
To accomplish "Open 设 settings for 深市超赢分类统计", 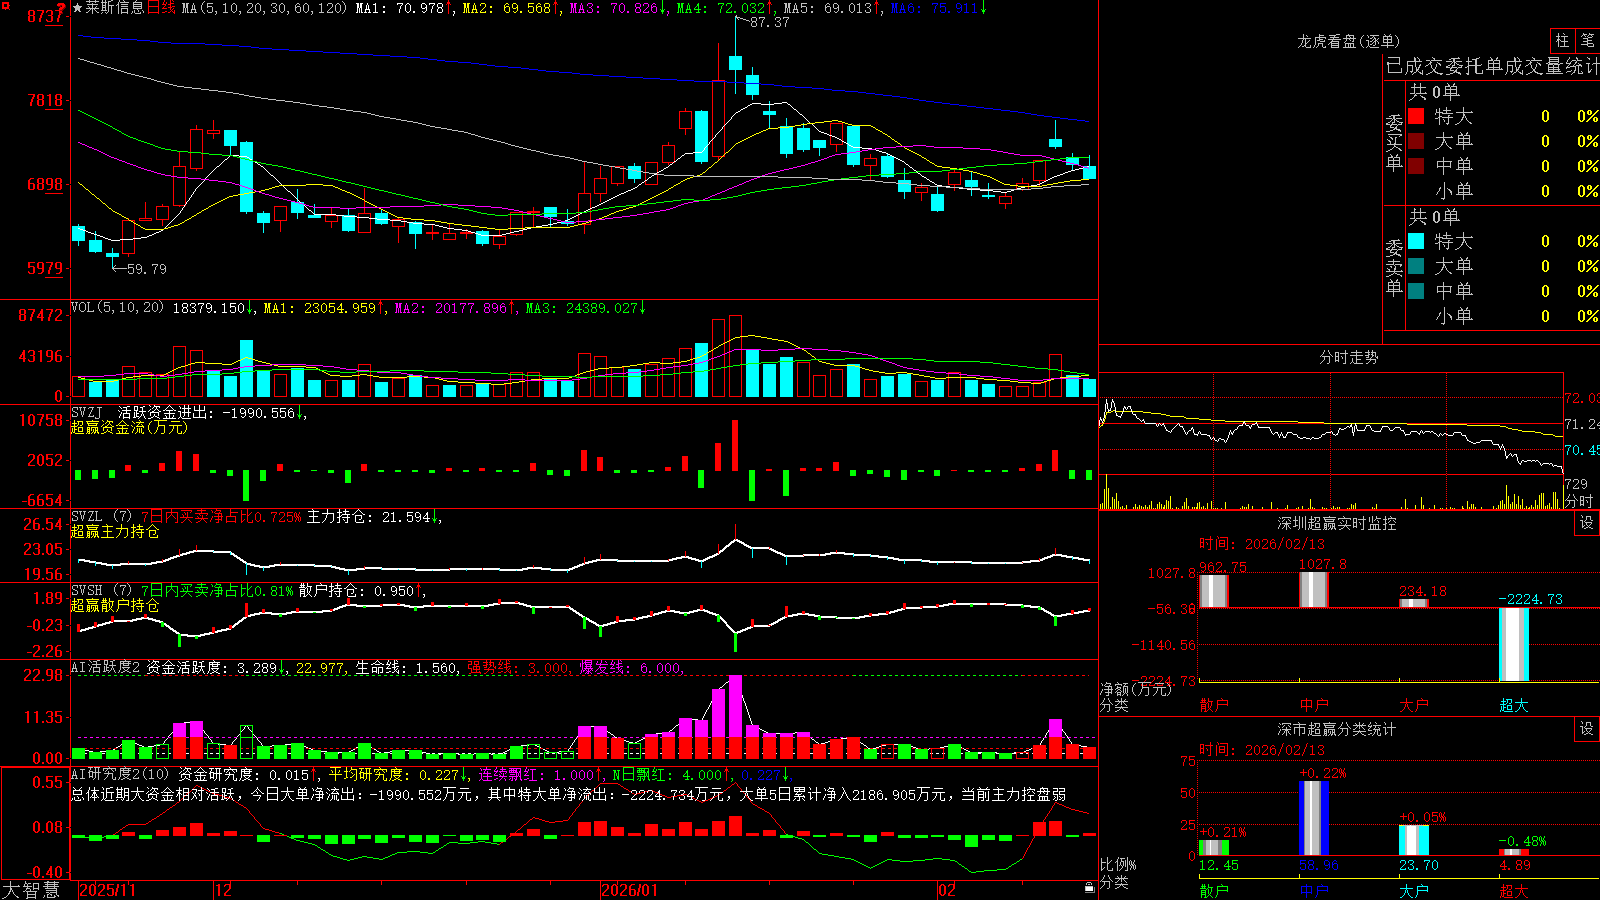I will (x=1587, y=729).
